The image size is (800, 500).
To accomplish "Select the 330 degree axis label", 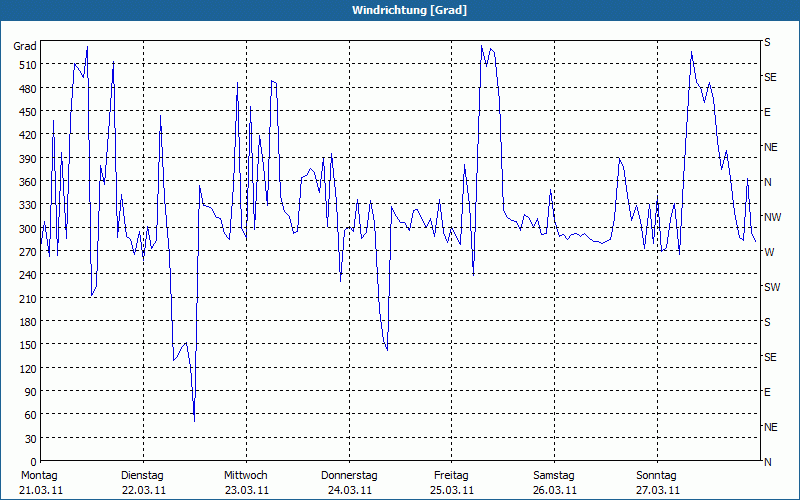I will pos(28,205).
